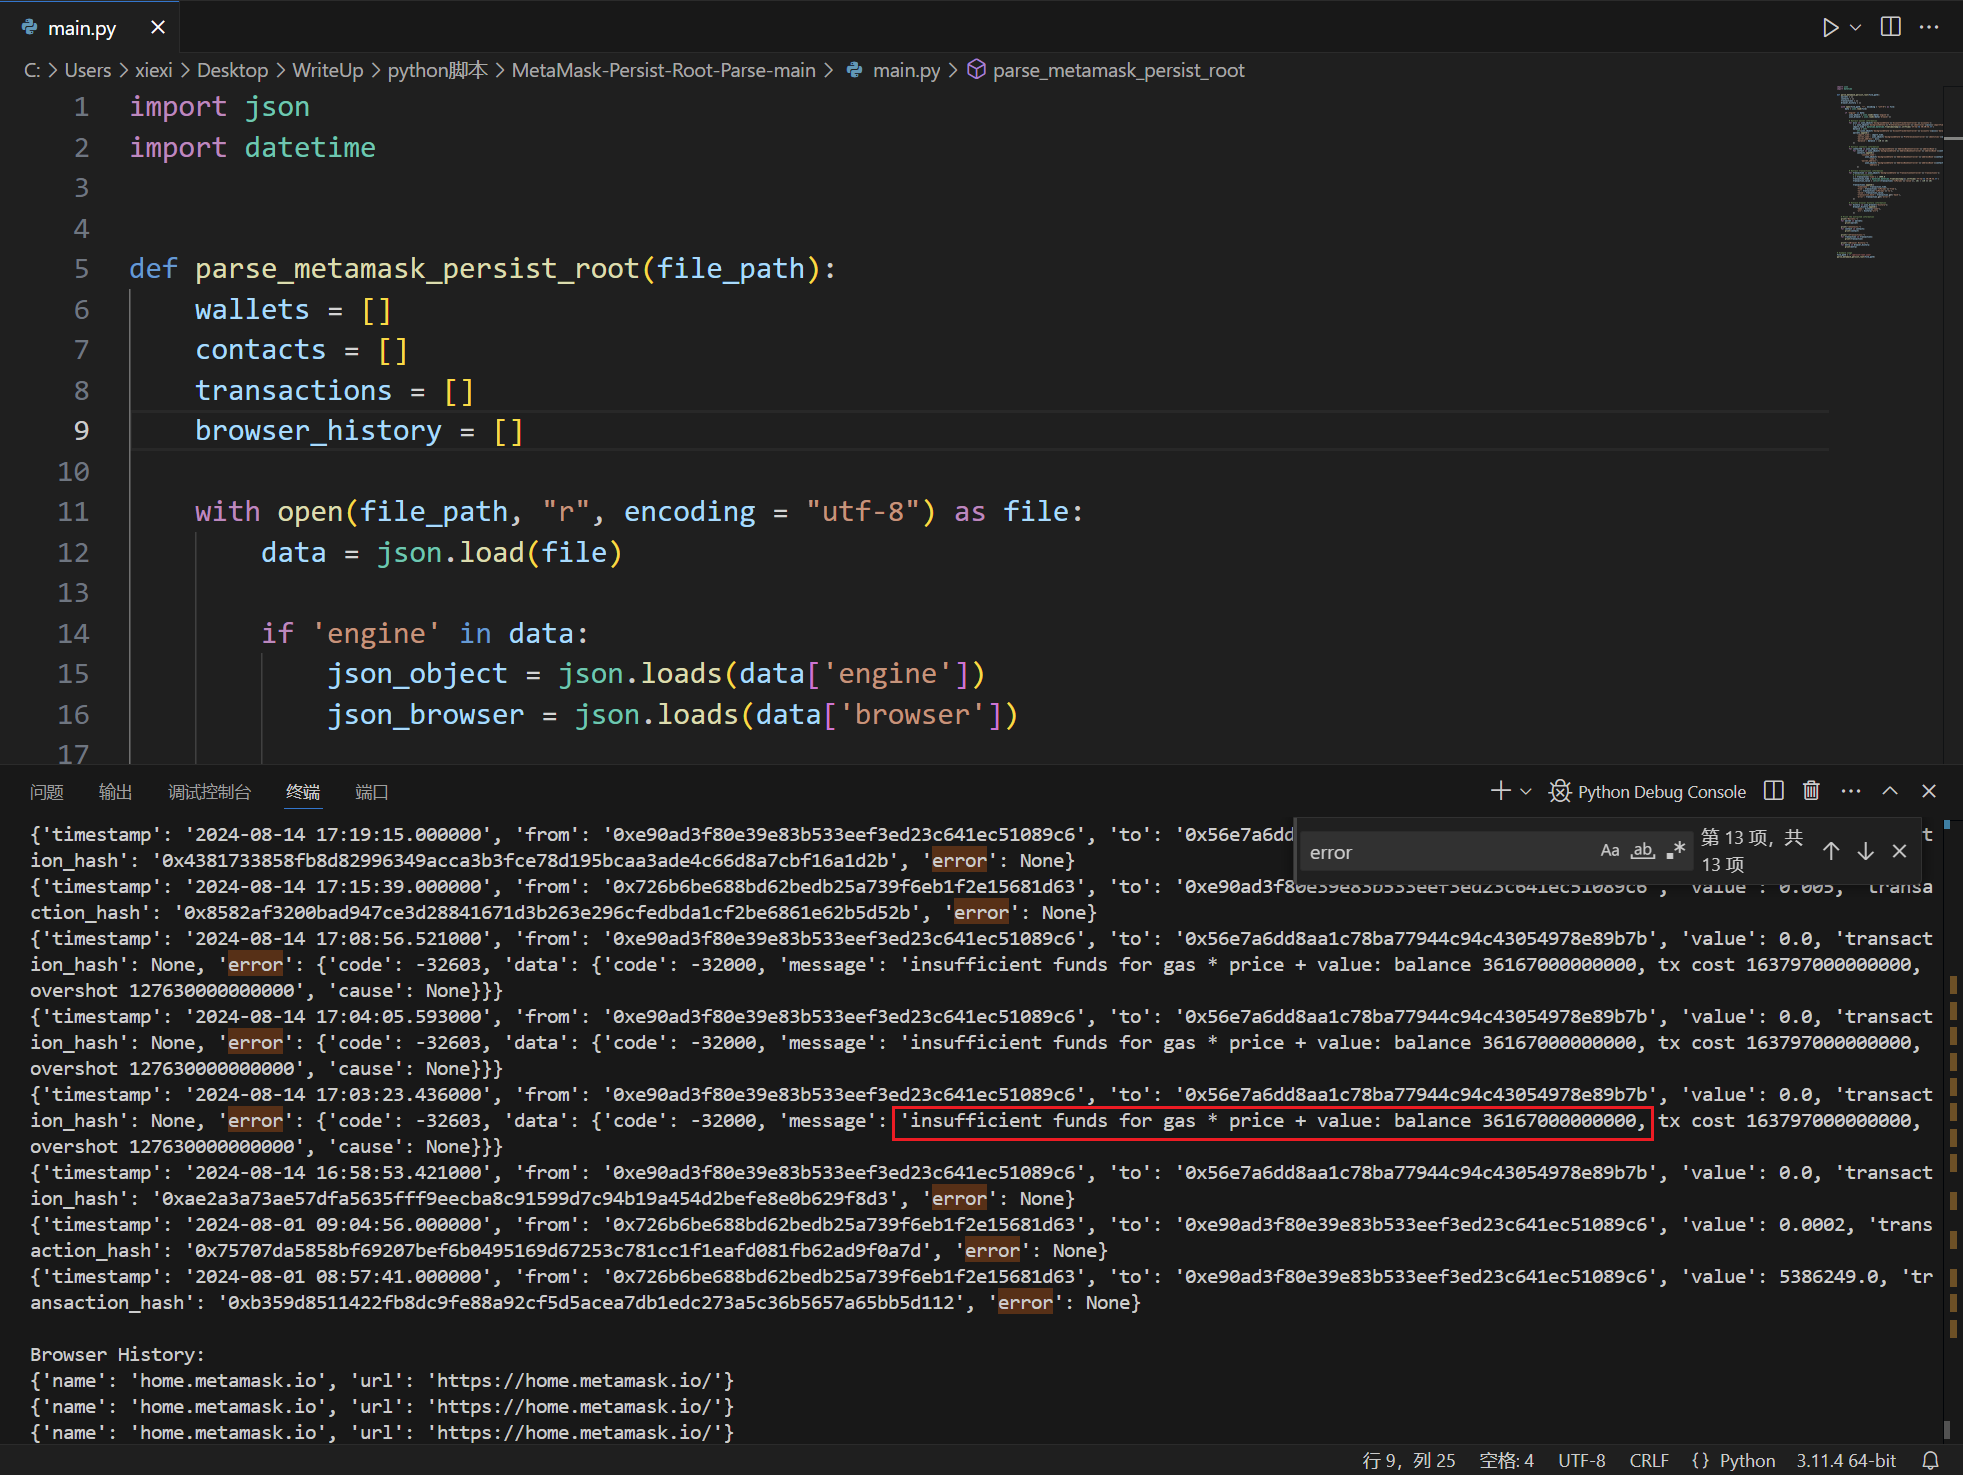The image size is (1963, 1475).
Task: Close the bottom panel
Action: pos(1929,791)
